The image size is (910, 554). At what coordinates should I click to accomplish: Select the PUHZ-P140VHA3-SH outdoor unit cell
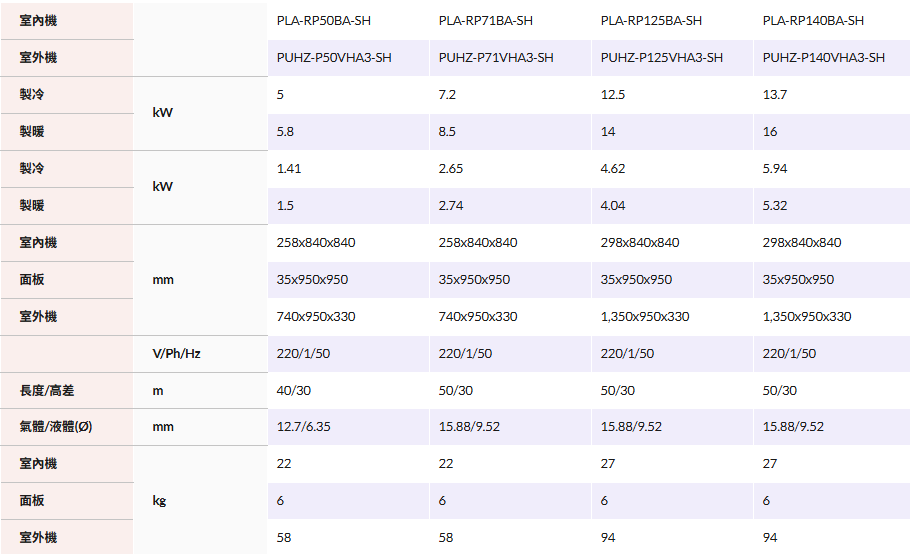tap(823, 58)
